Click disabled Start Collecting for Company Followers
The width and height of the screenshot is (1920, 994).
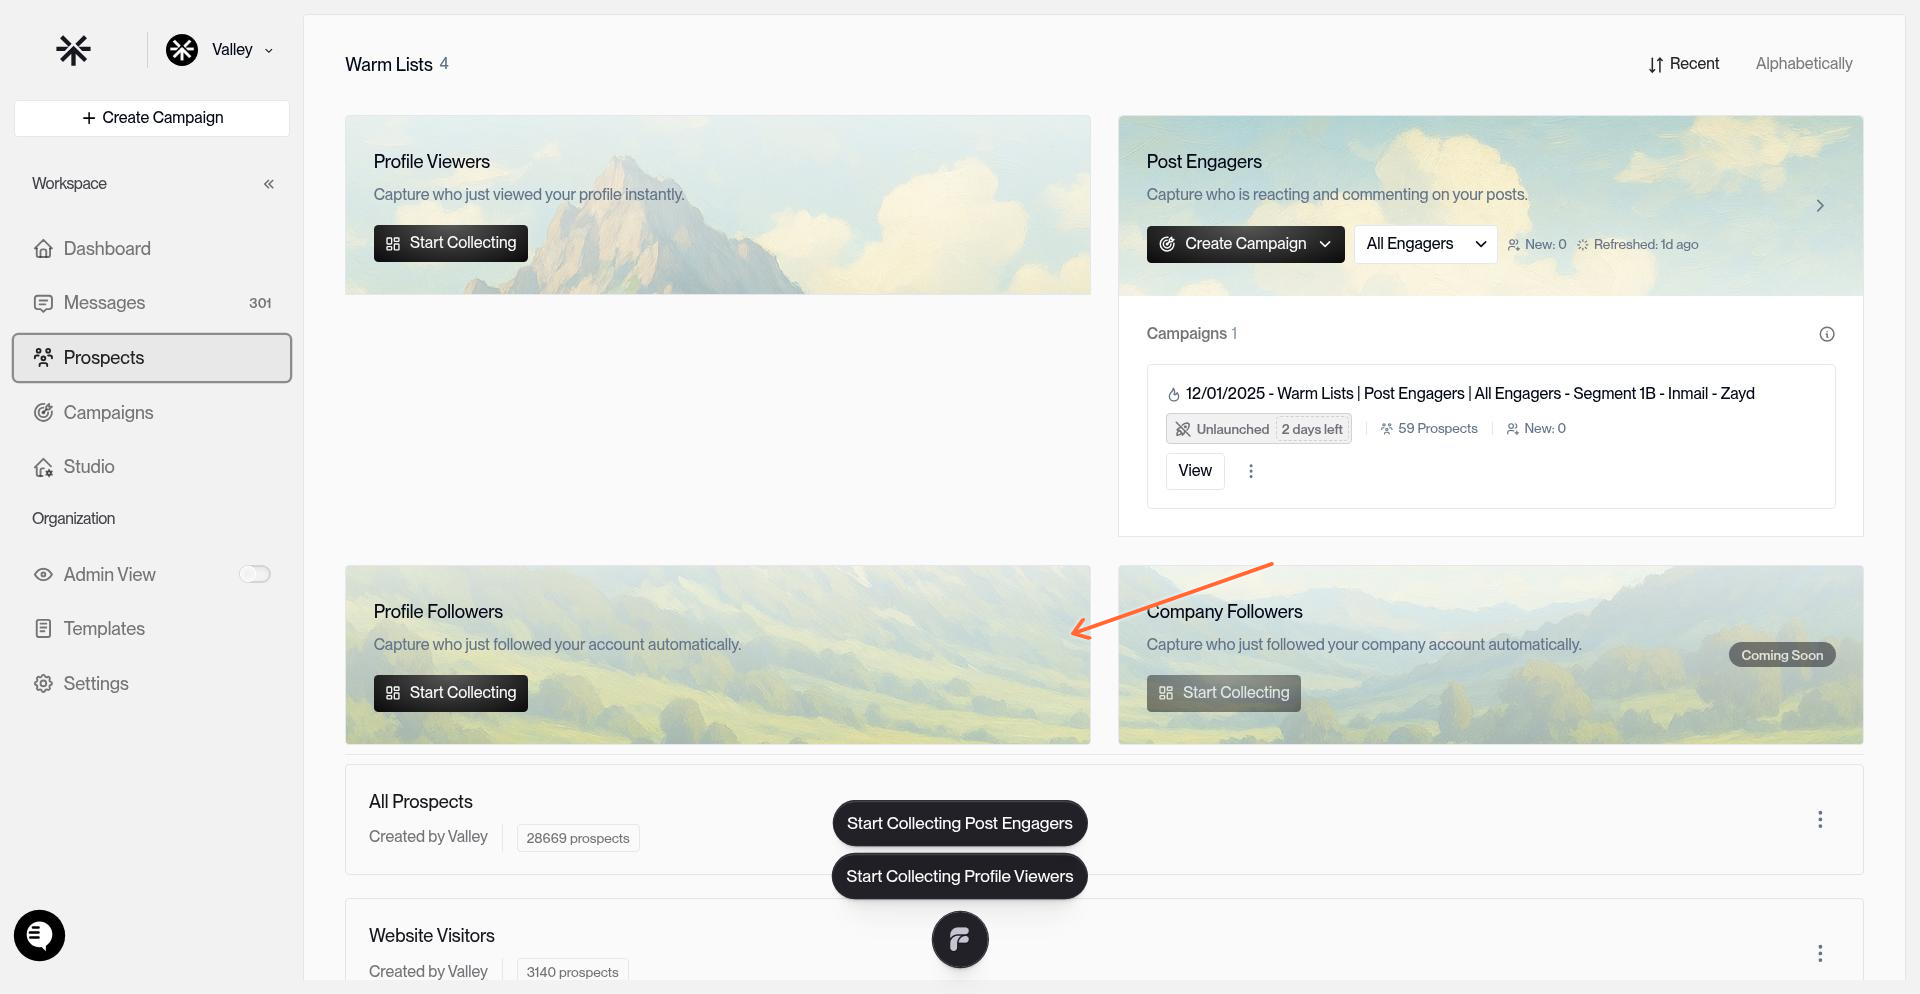(1224, 693)
